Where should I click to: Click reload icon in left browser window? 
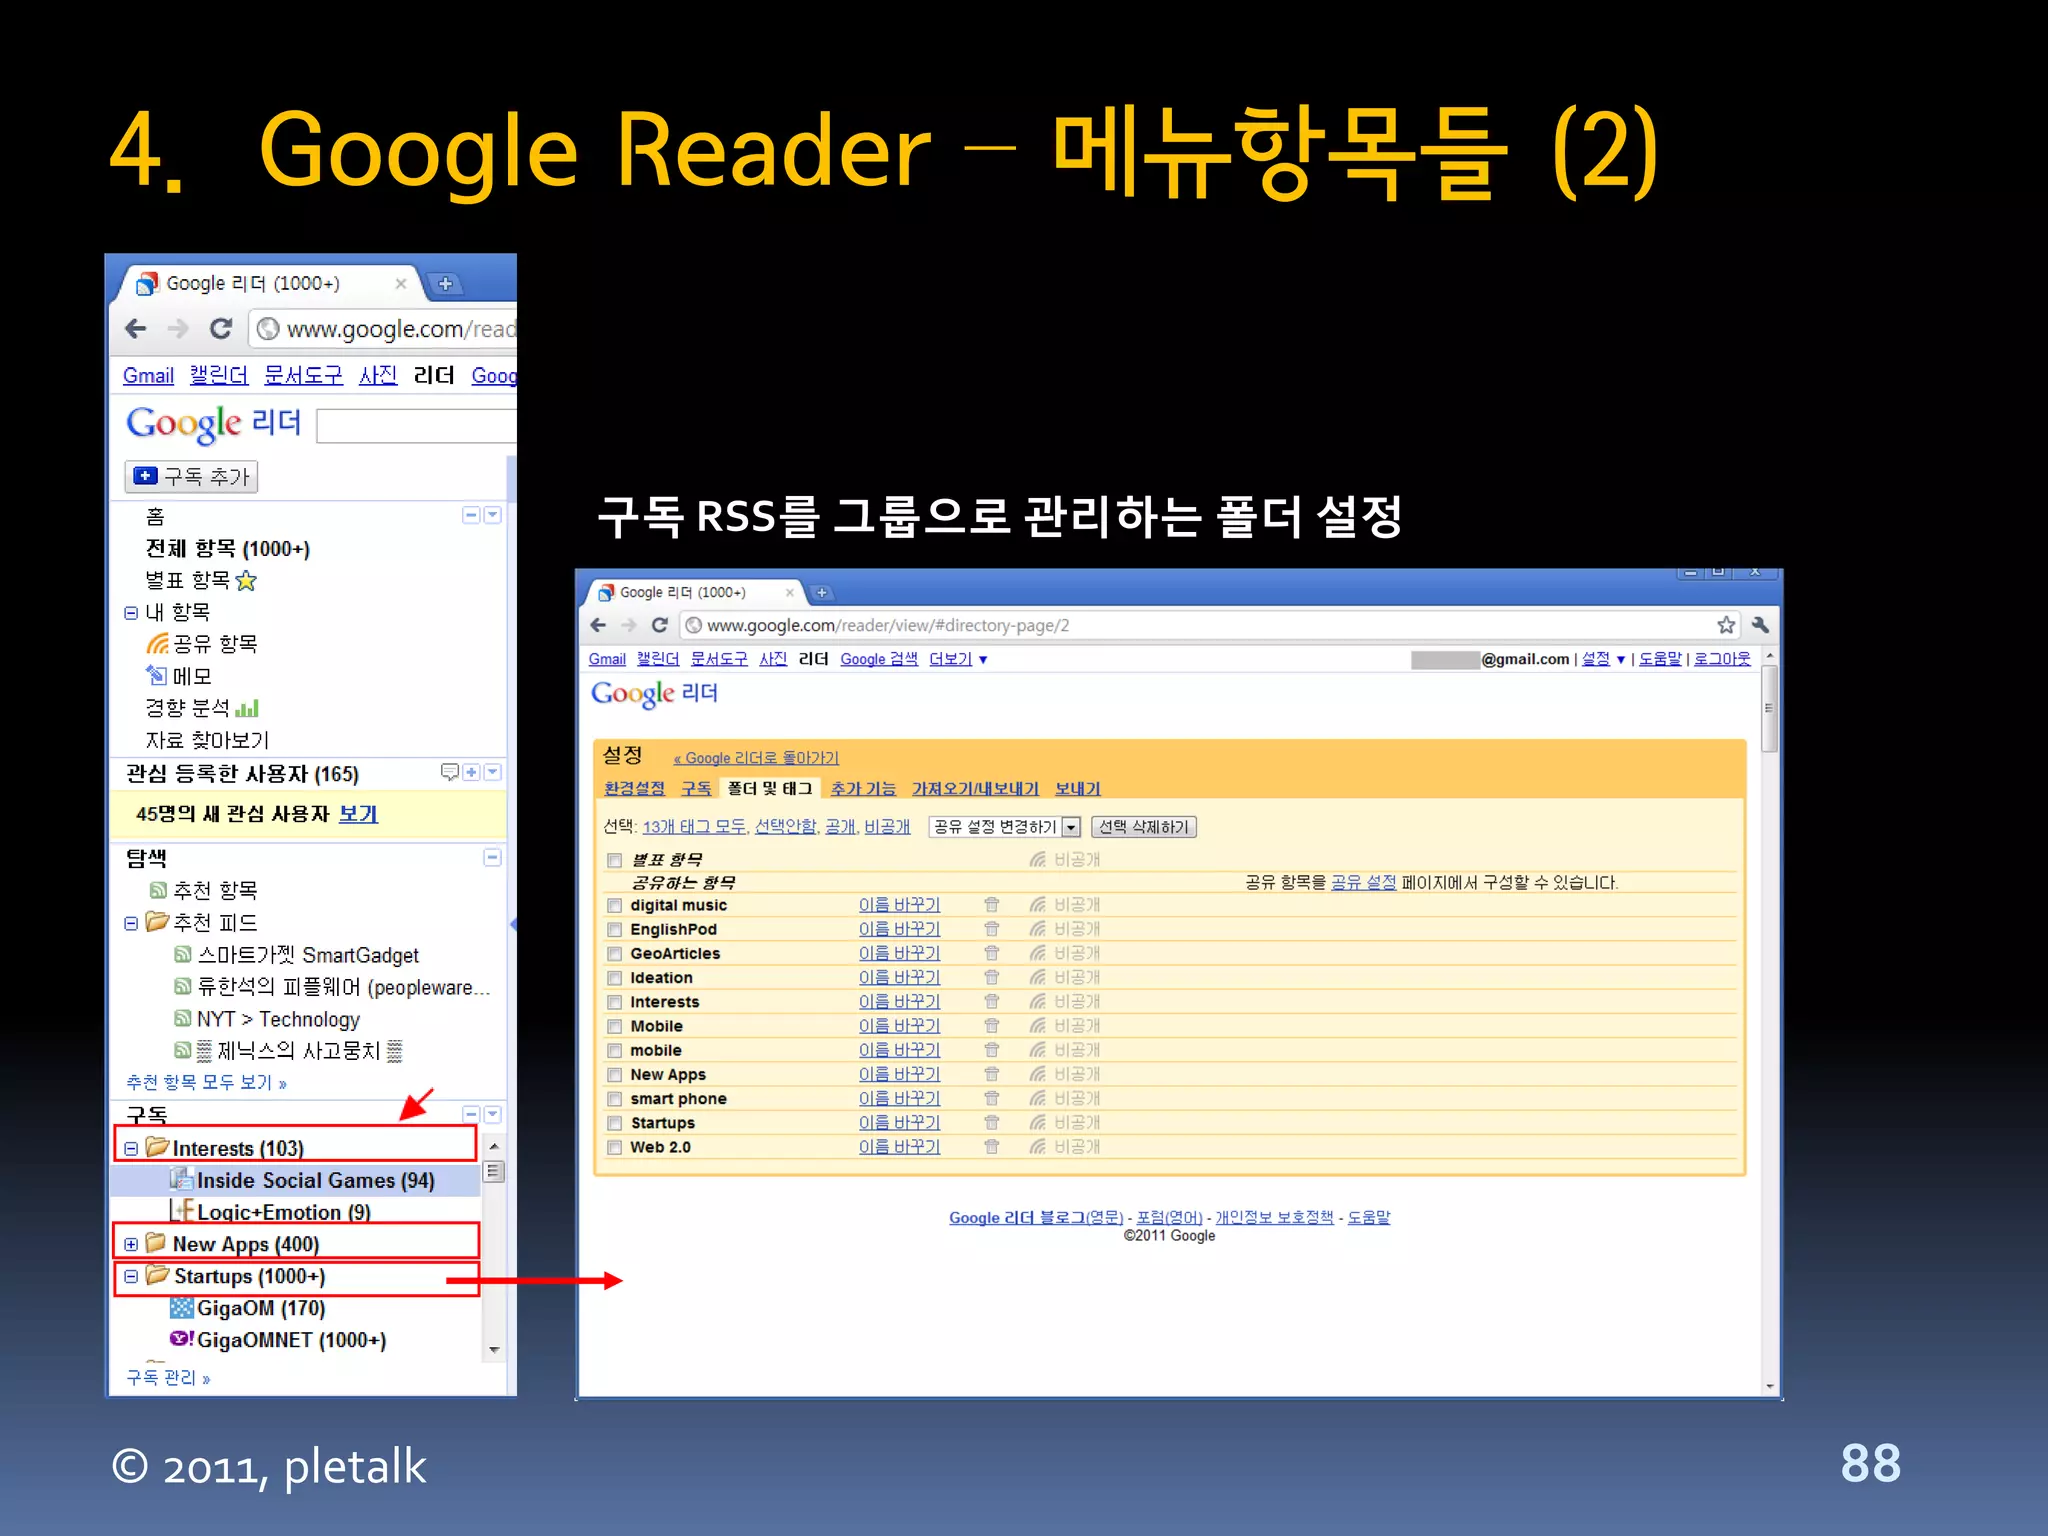click(x=221, y=329)
